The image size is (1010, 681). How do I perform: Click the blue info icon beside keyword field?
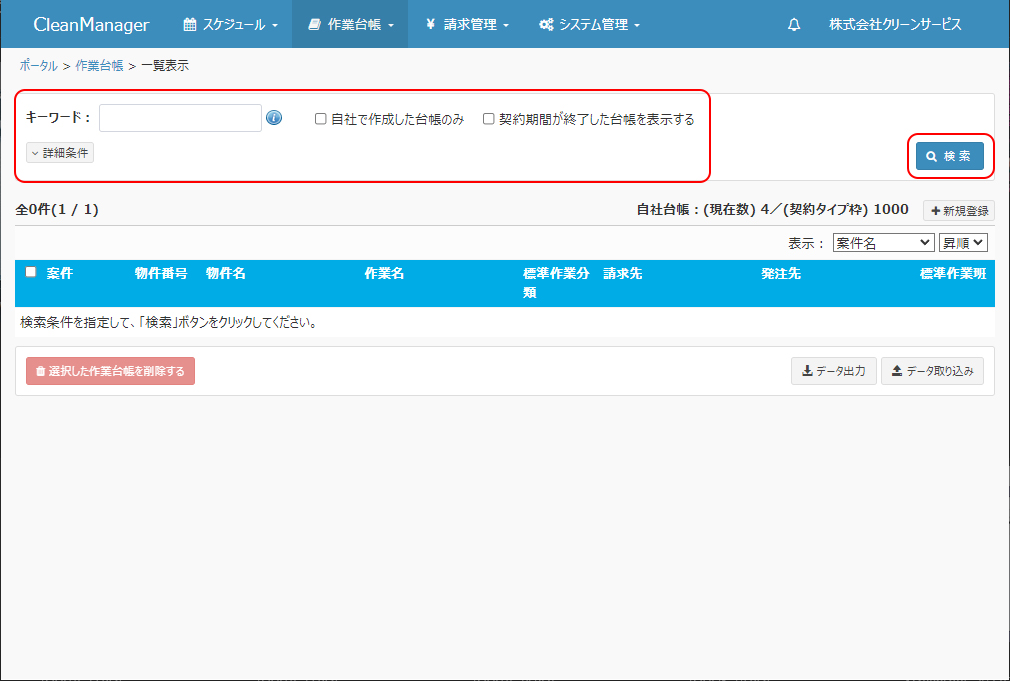coord(274,118)
